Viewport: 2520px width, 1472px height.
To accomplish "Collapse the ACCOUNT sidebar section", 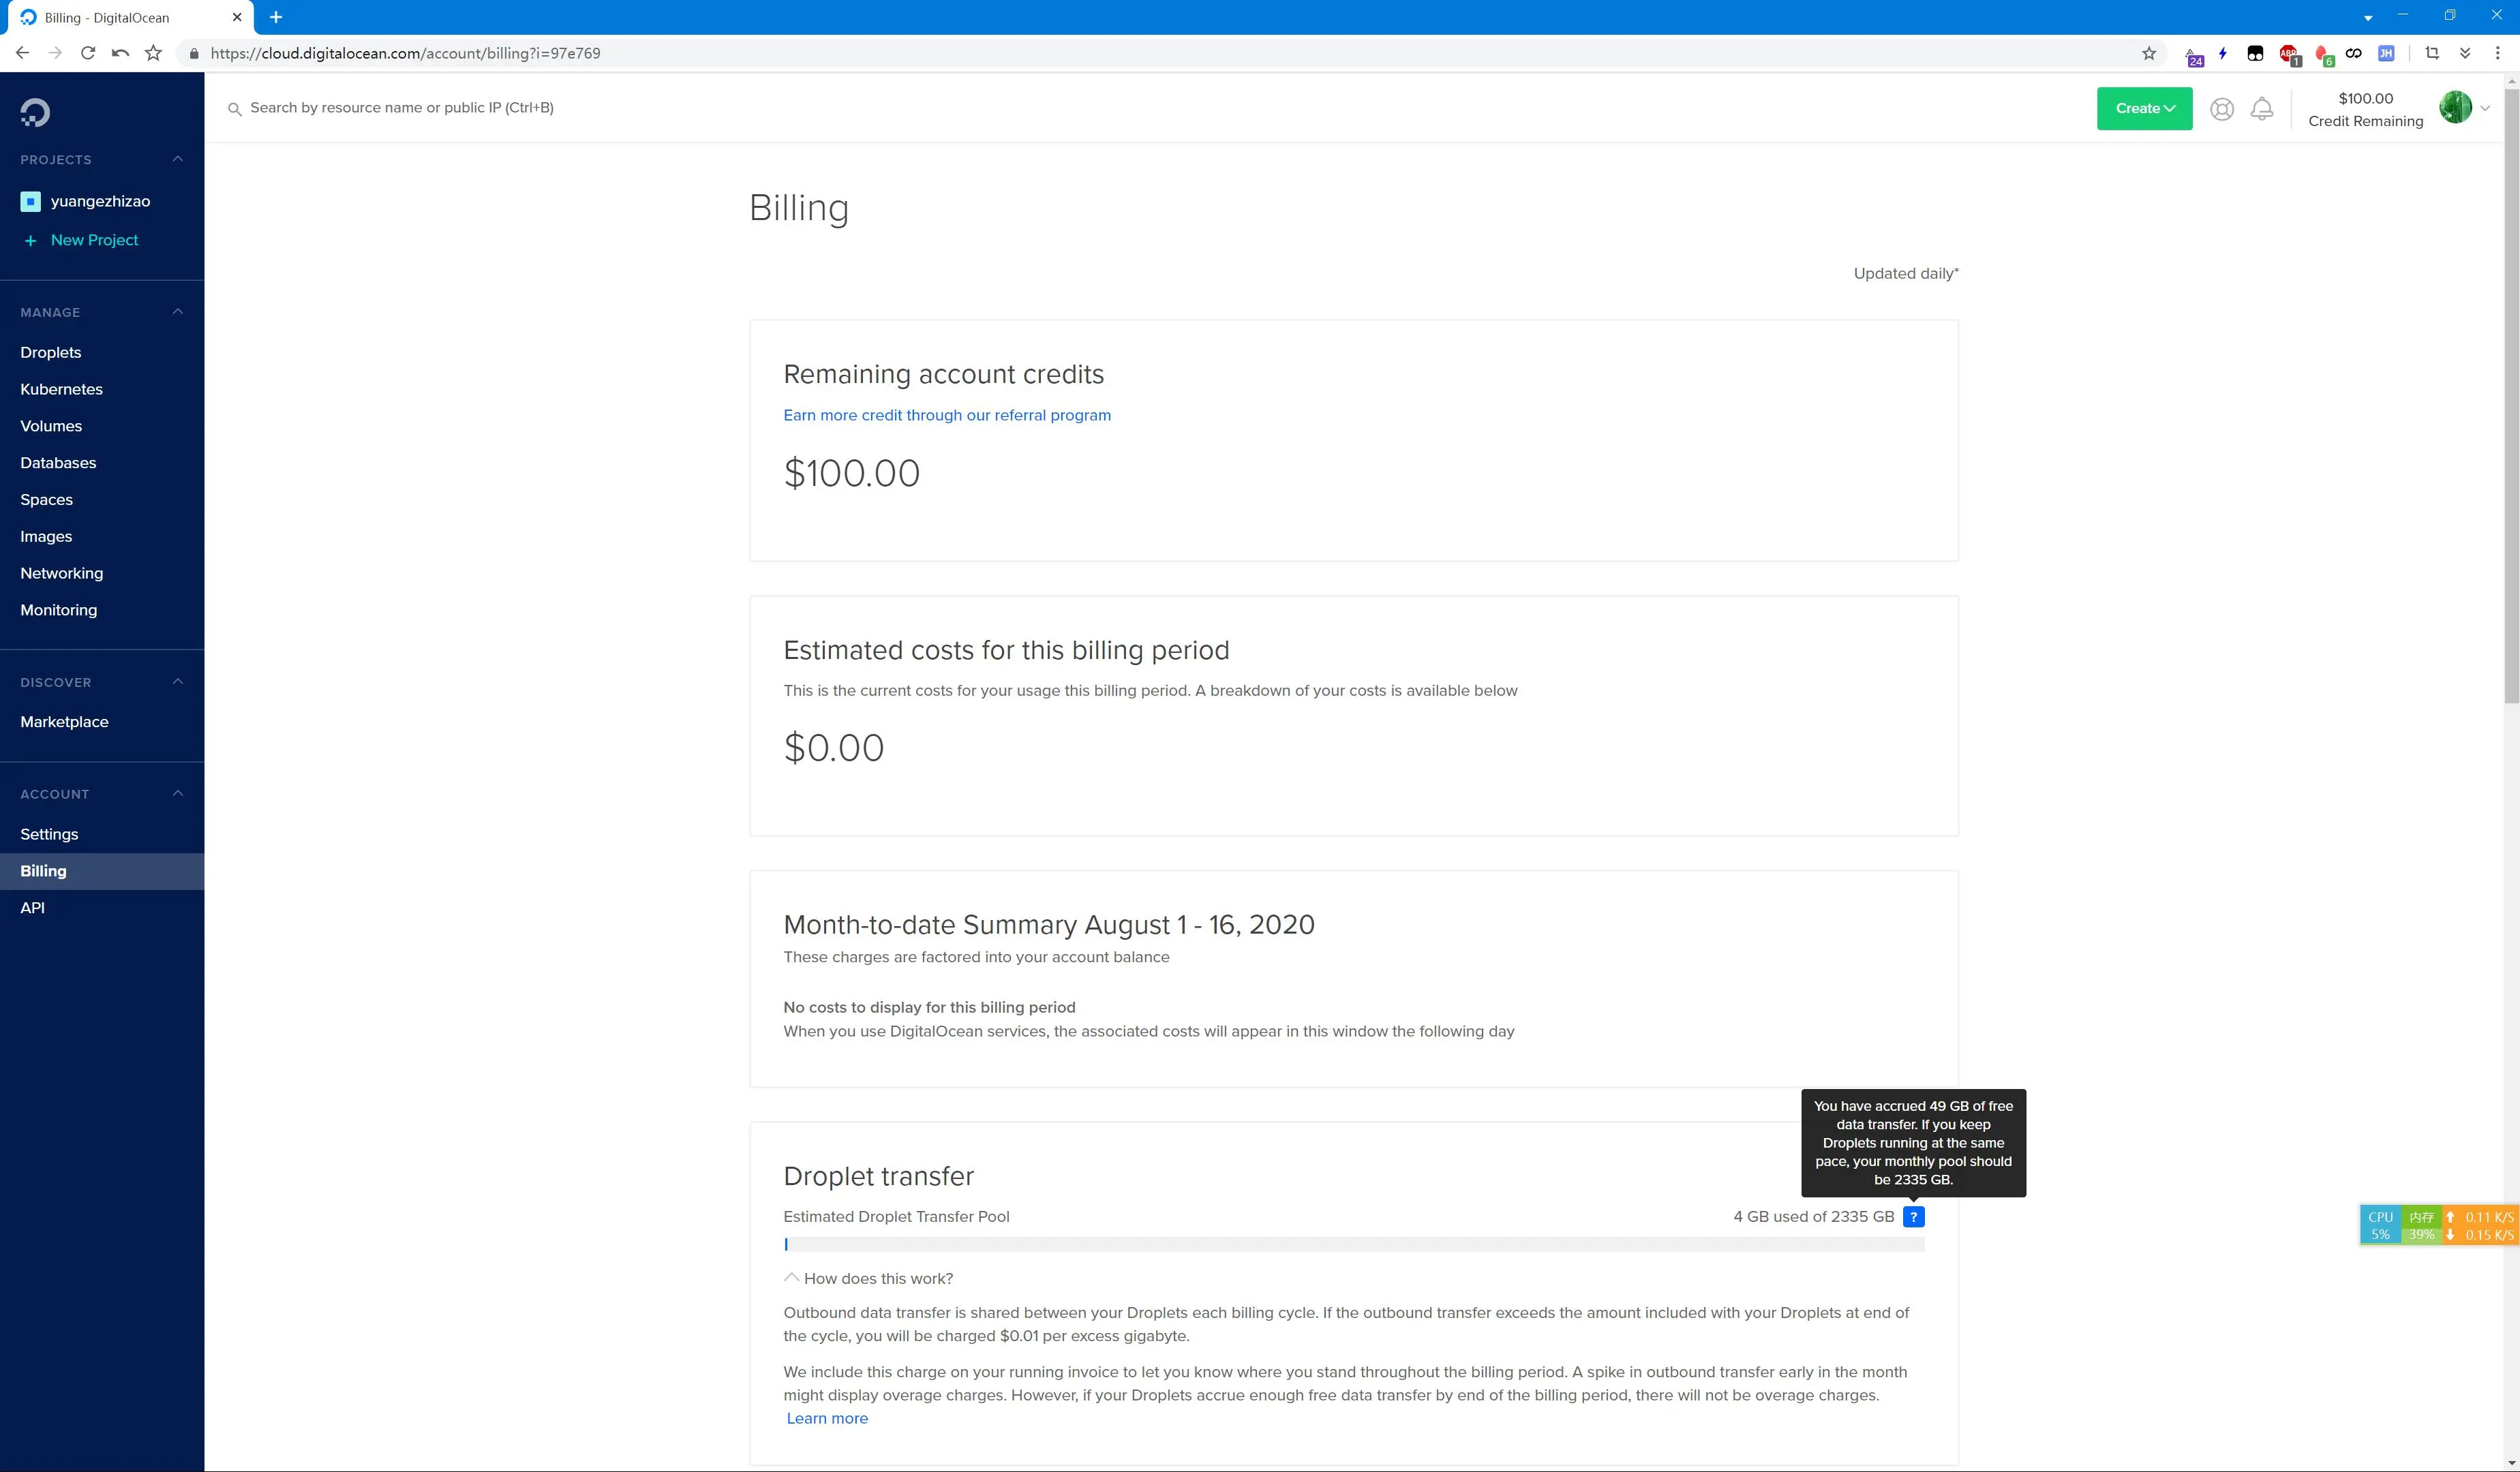I will pos(178,794).
